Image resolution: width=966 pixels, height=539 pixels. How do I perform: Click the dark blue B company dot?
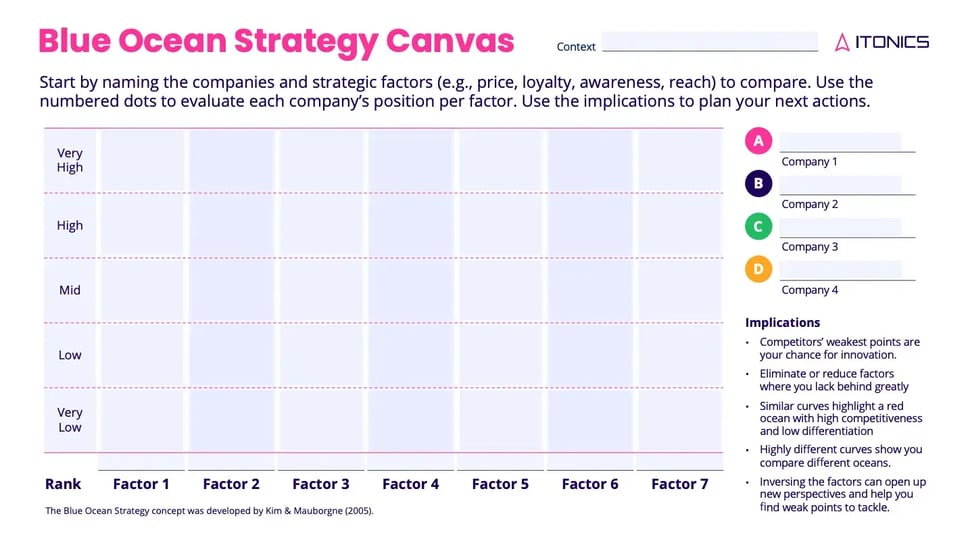759,184
